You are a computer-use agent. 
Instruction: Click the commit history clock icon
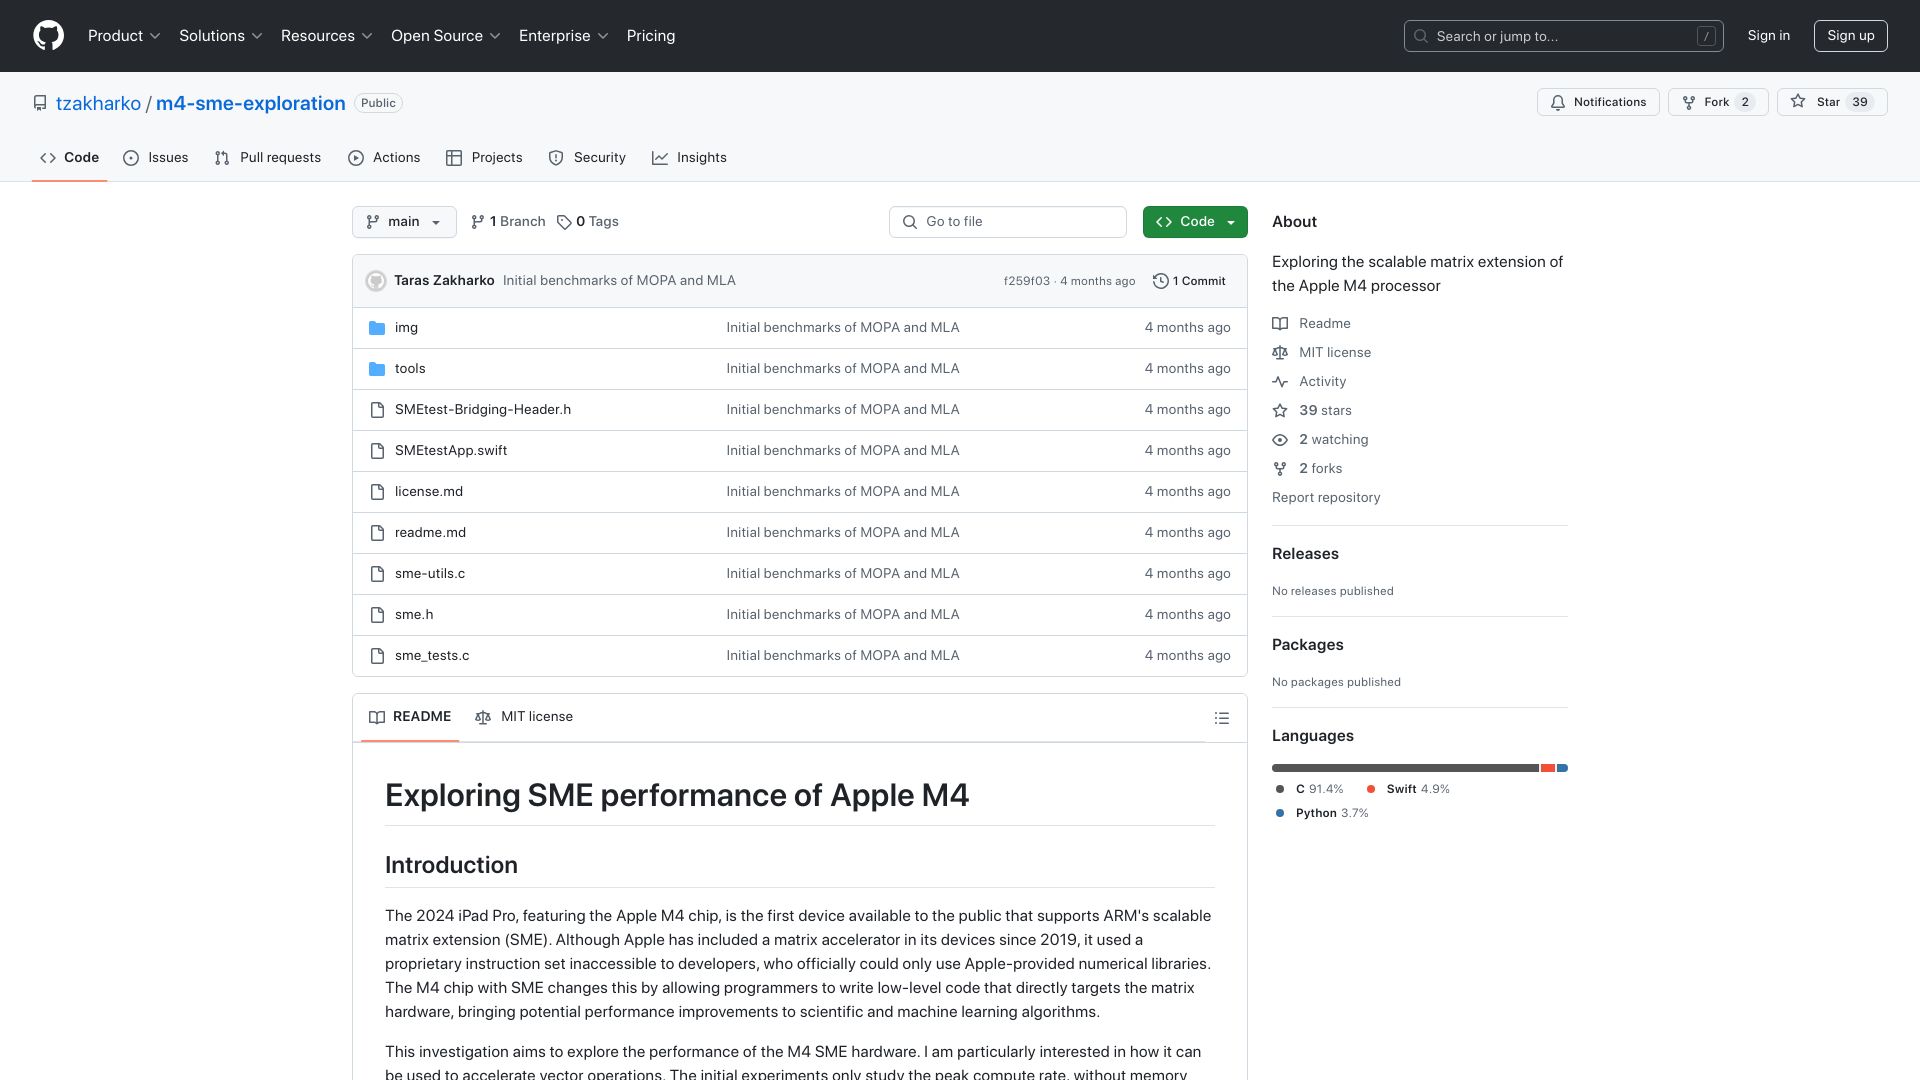(x=1160, y=281)
